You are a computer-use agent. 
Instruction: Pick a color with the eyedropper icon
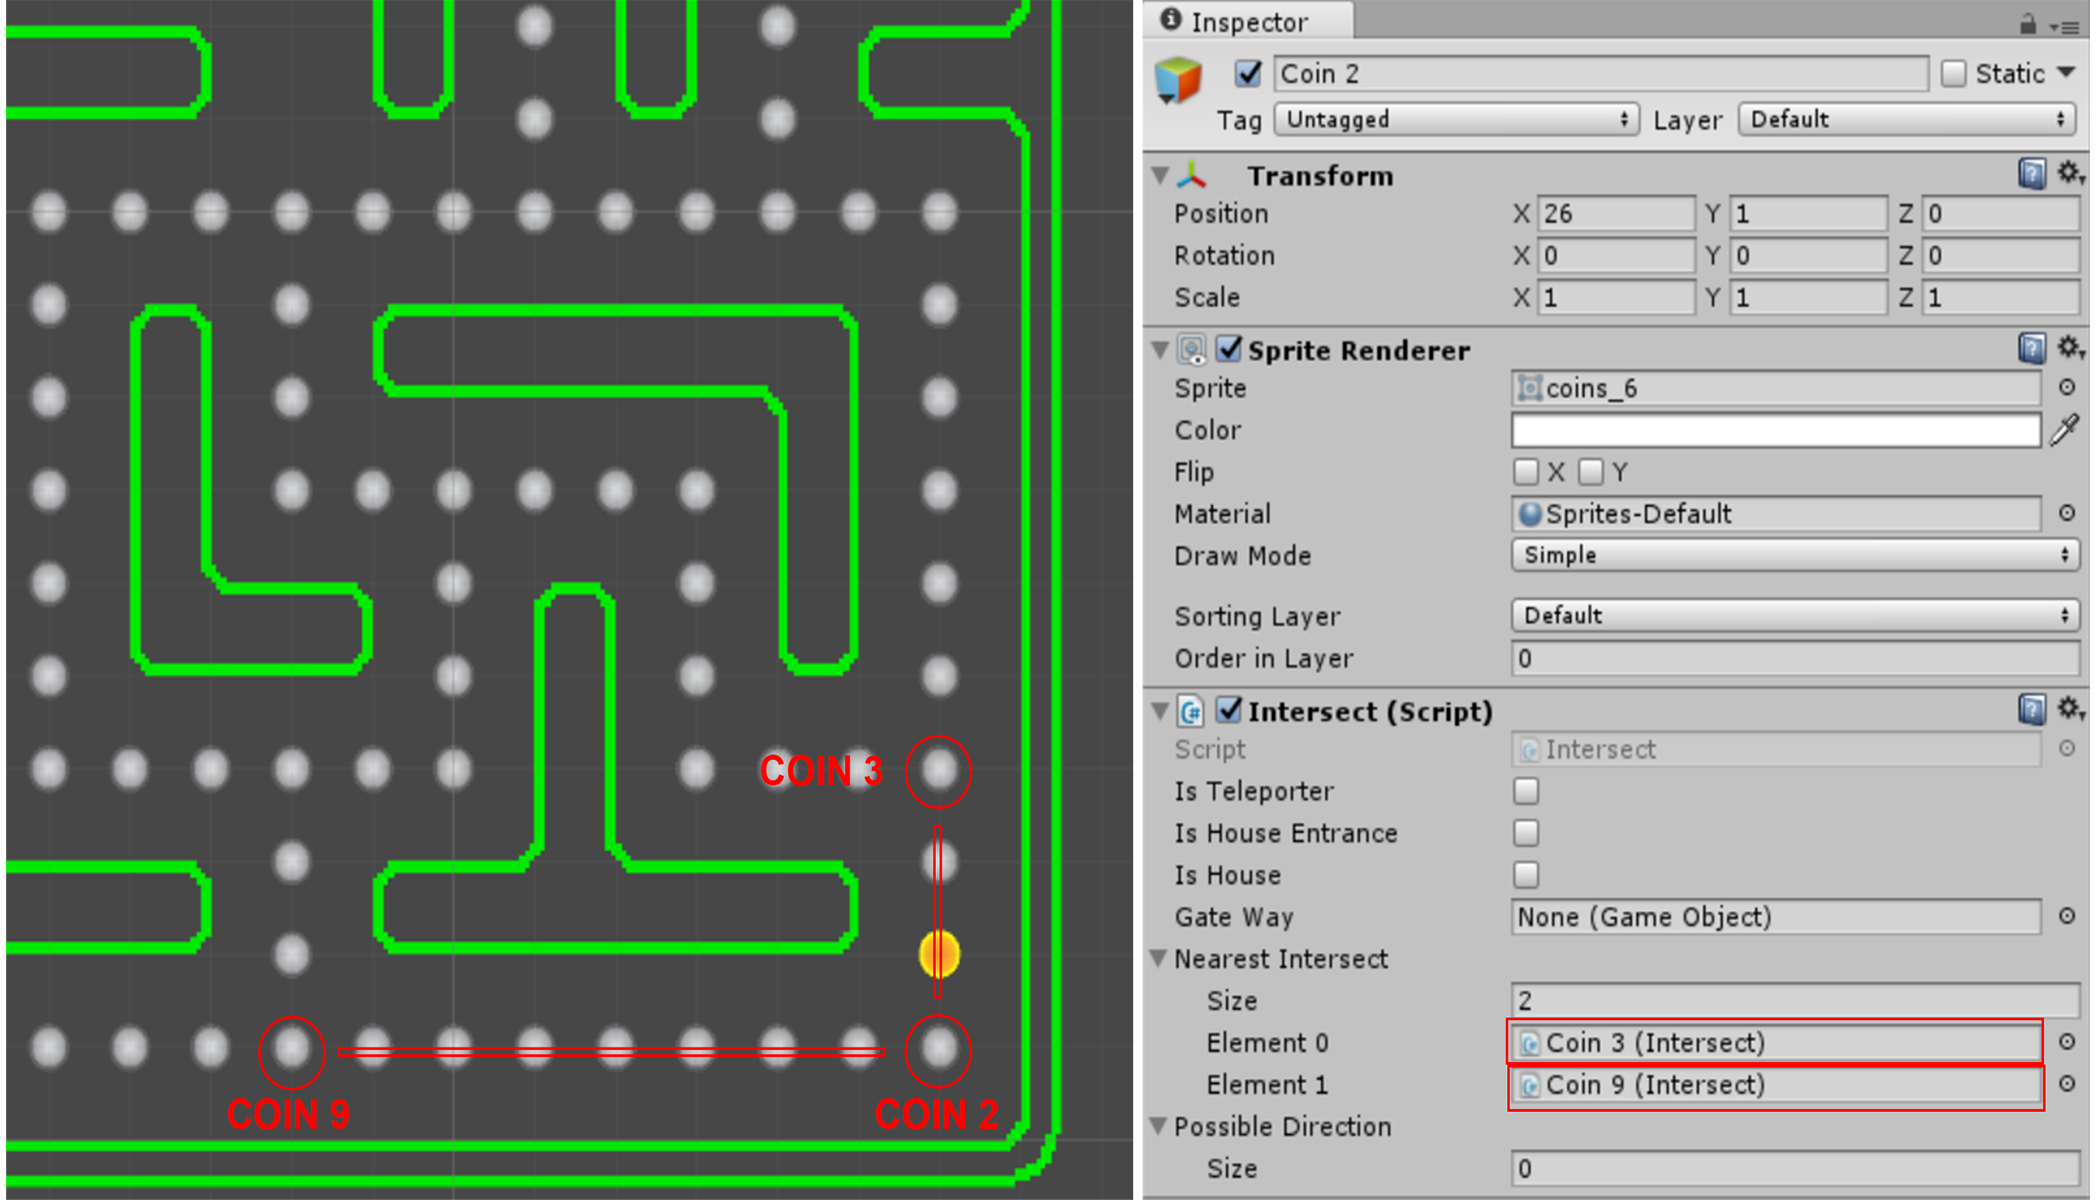2065,430
